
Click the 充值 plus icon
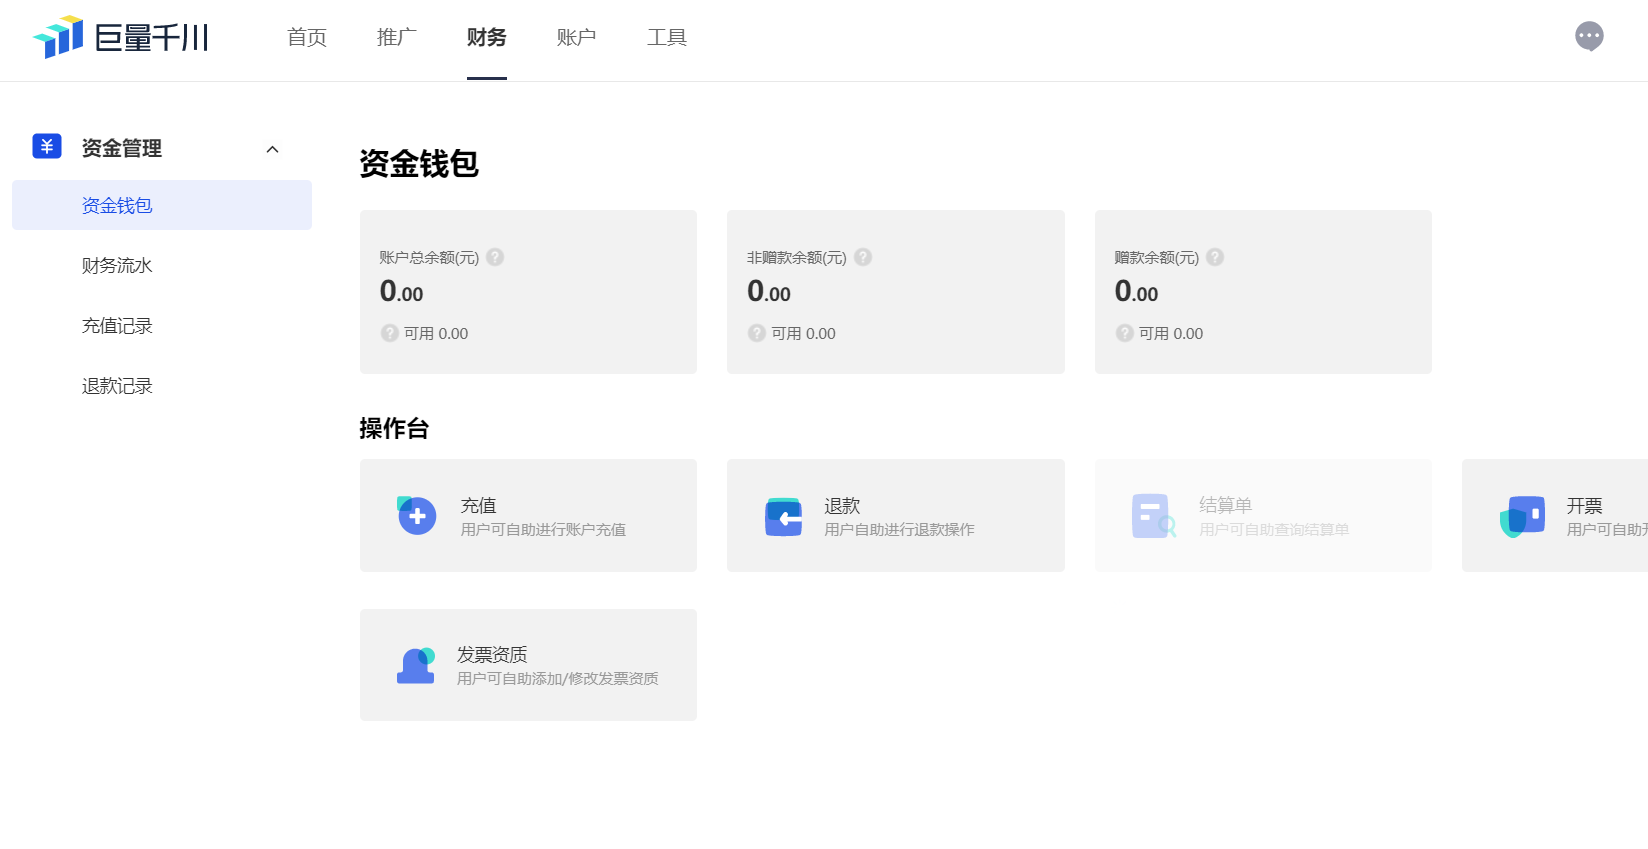click(x=416, y=516)
